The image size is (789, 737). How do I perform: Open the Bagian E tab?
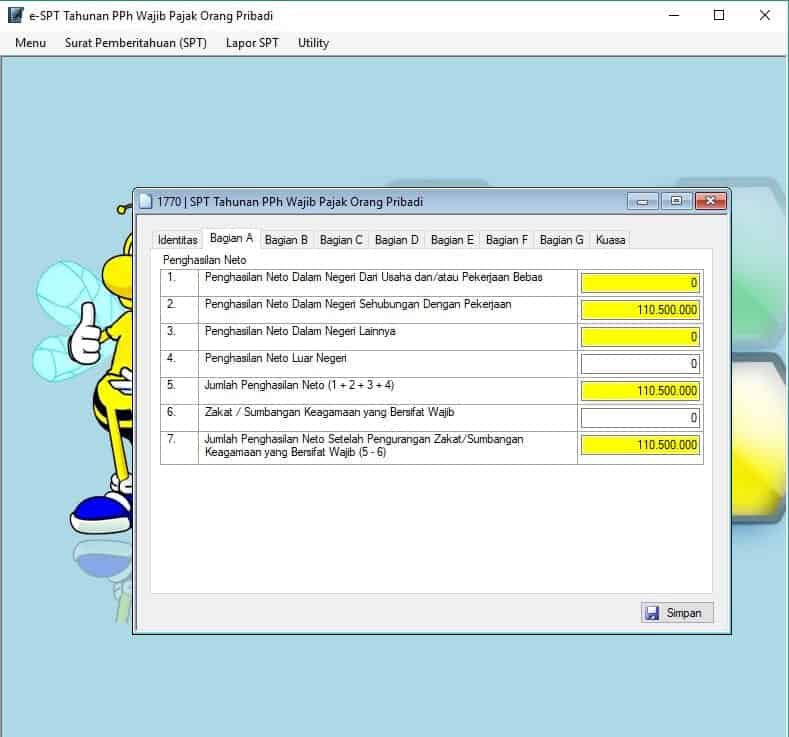[x=452, y=240]
